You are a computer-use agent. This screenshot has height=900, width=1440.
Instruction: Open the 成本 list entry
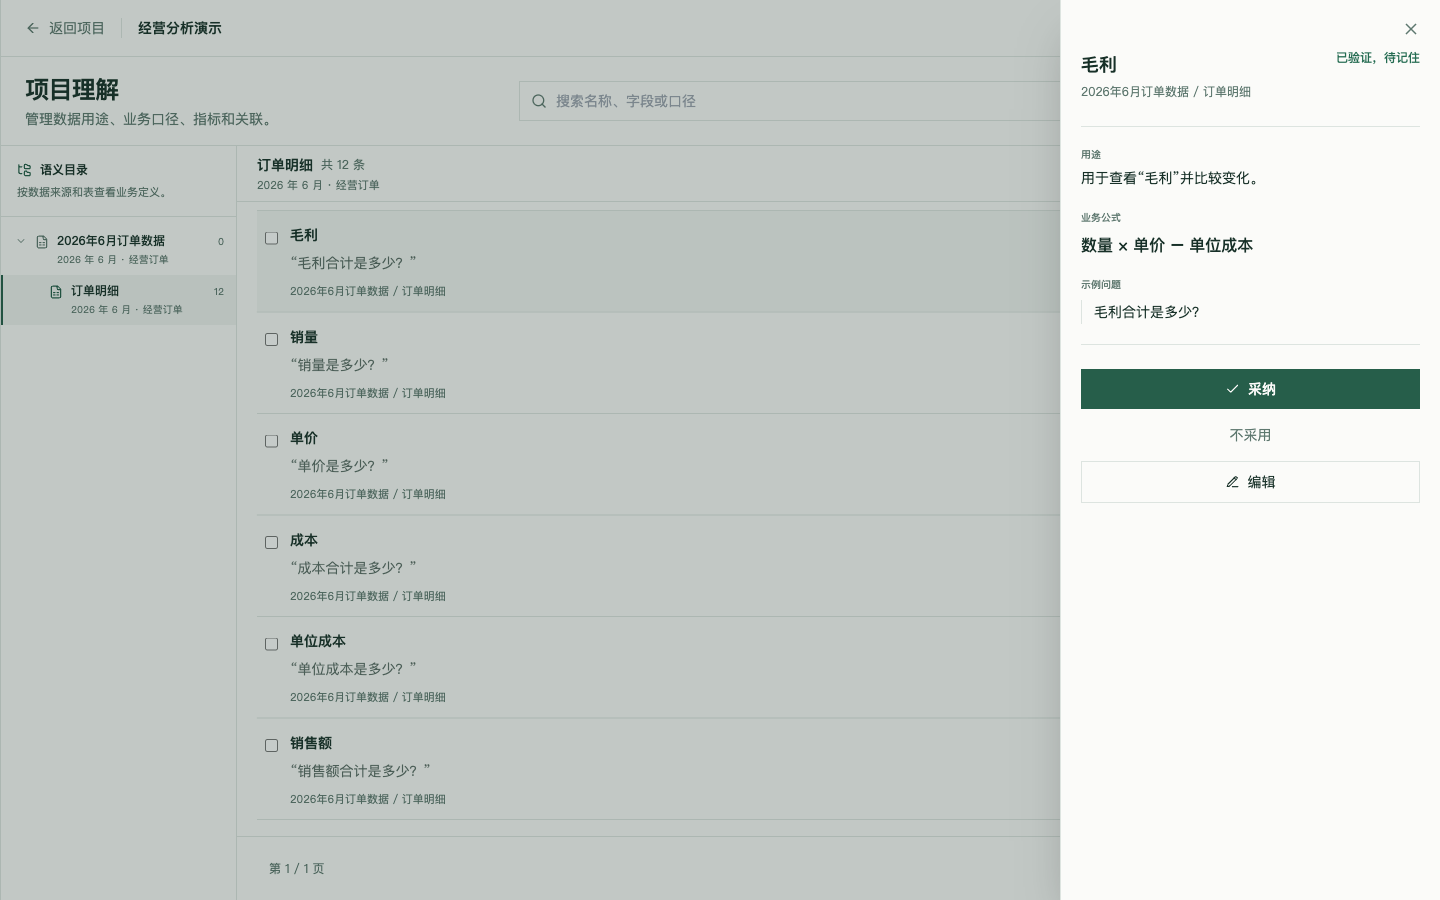click(658, 566)
